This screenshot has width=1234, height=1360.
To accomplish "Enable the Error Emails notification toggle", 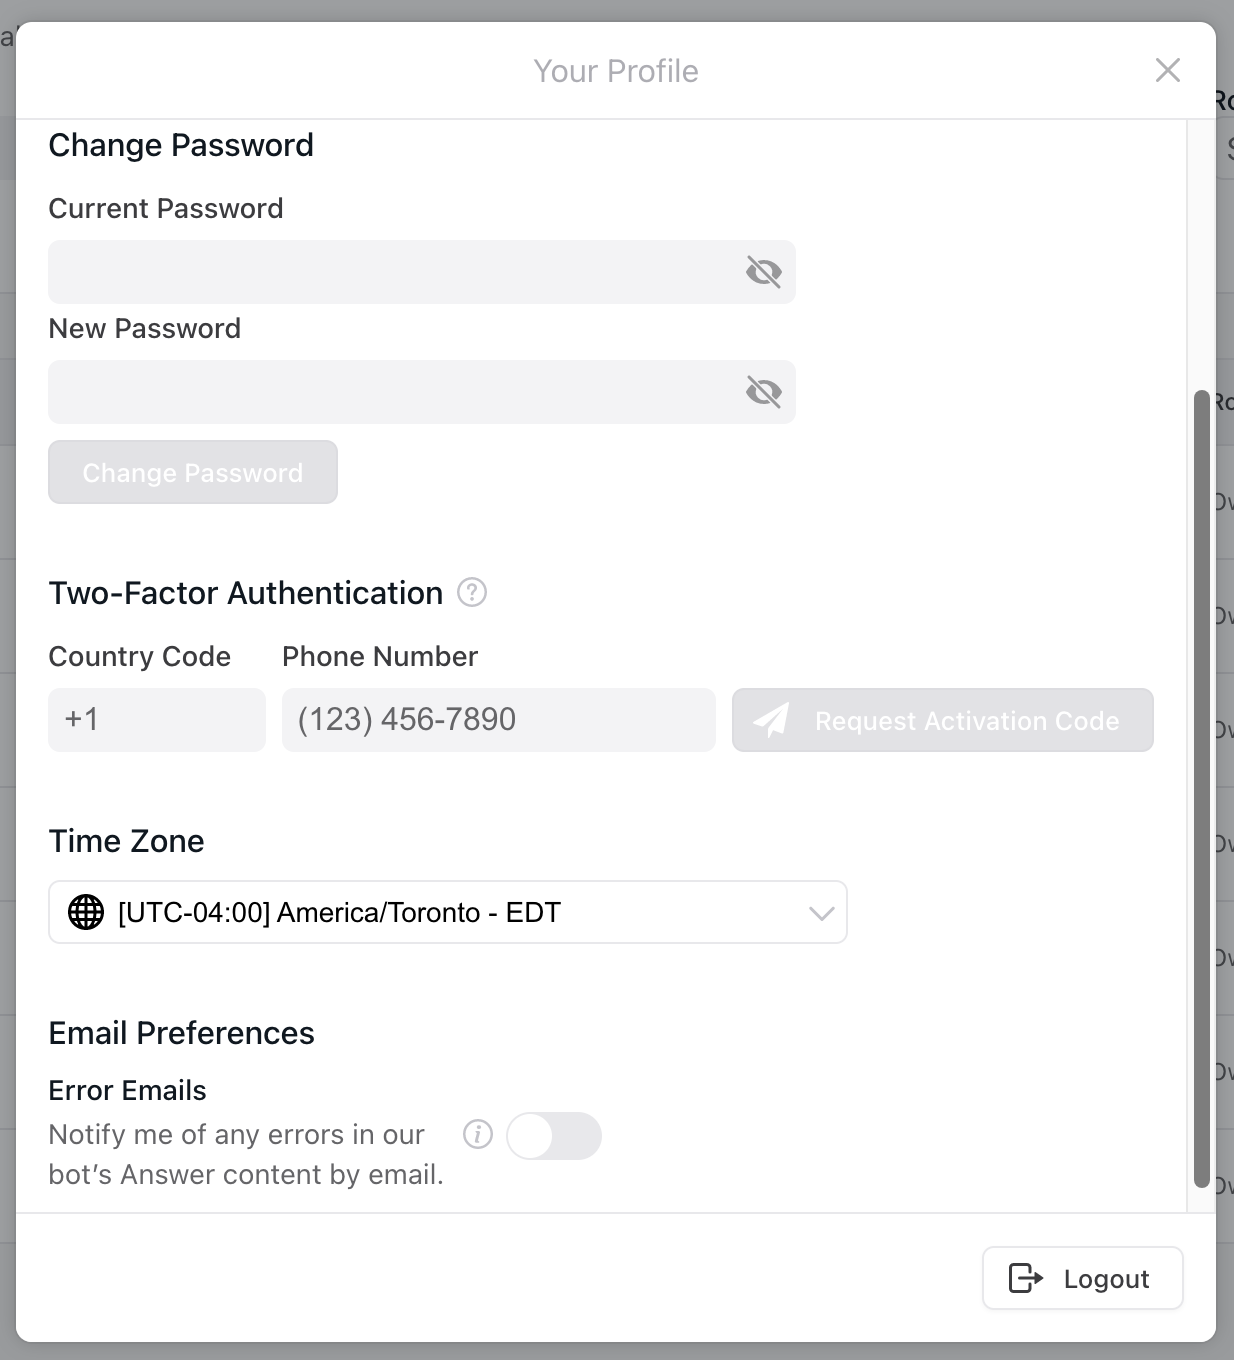I will (x=555, y=1135).
